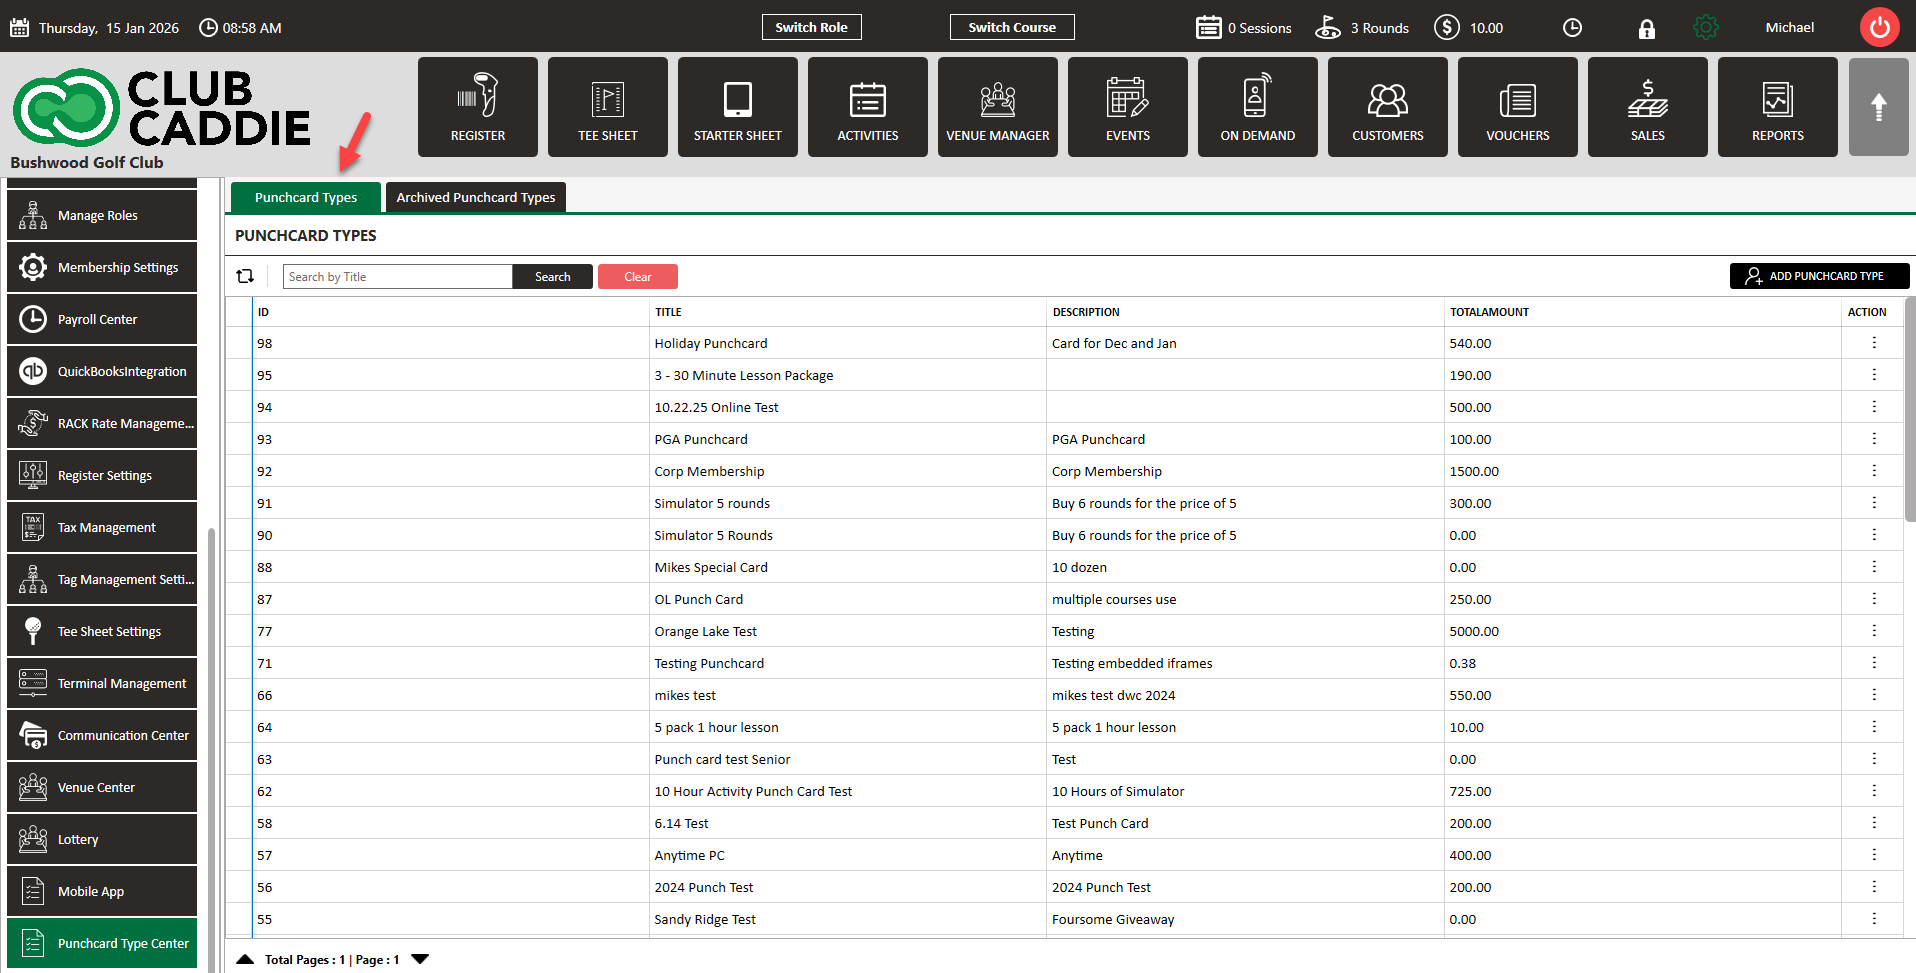Click the refresh icon beside search box
Screen dimensions: 1916x973
[245, 276]
